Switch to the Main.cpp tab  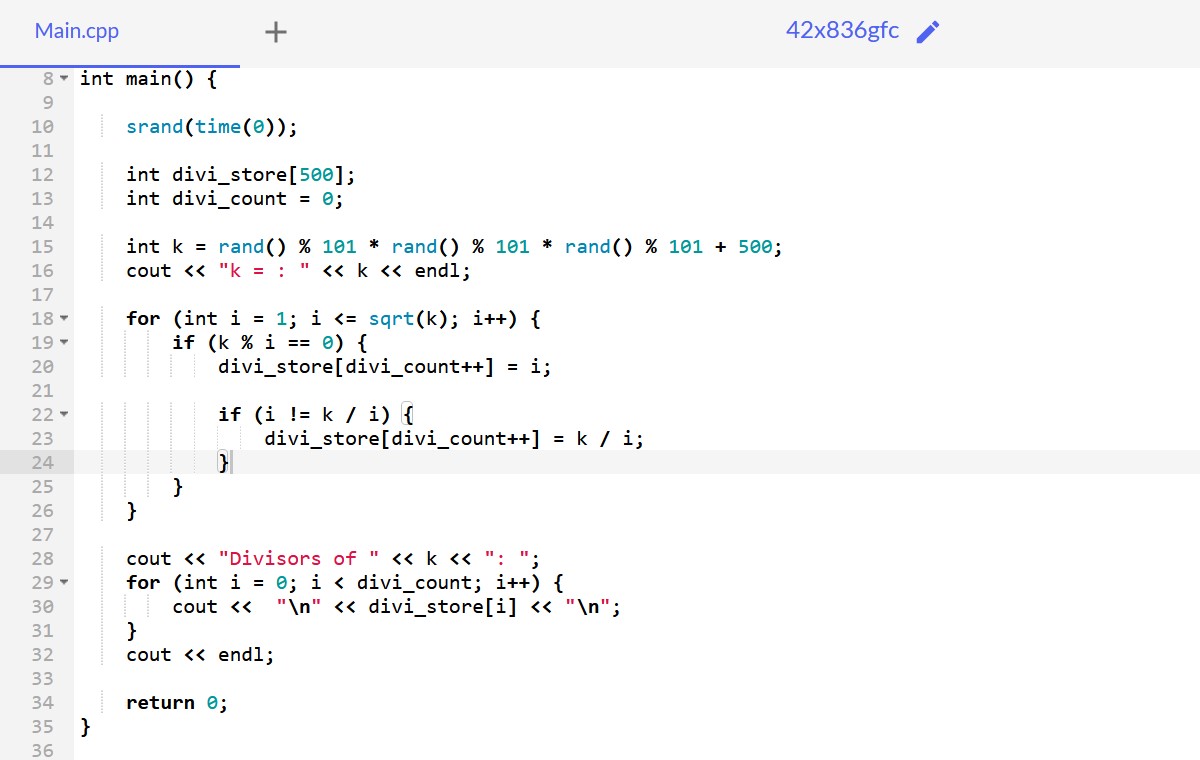click(x=77, y=31)
